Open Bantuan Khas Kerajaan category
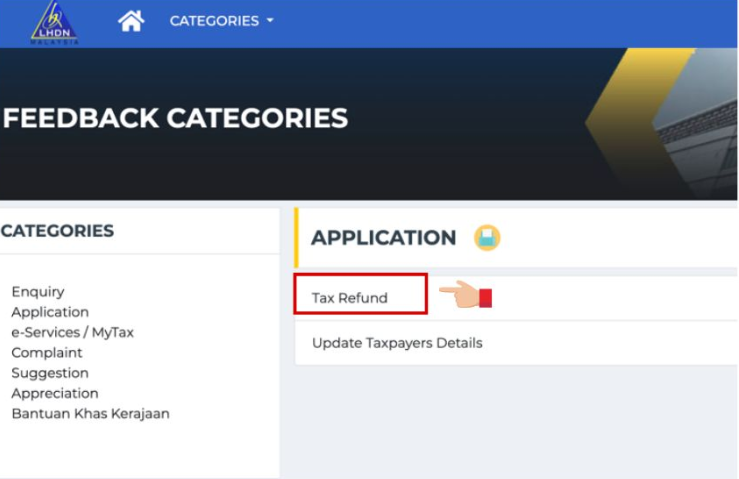 coord(90,414)
